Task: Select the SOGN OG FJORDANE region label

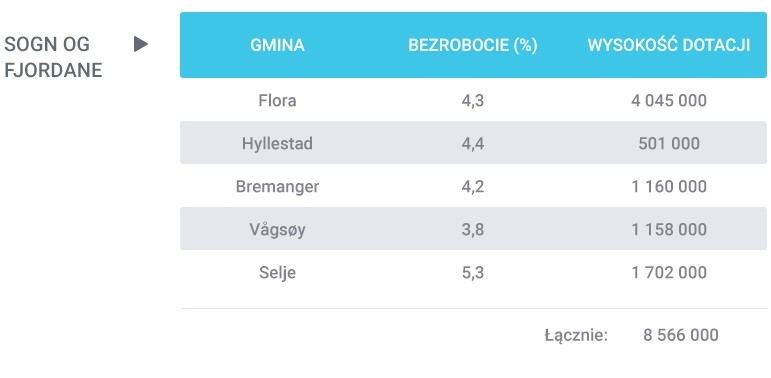Action: pos(53,58)
